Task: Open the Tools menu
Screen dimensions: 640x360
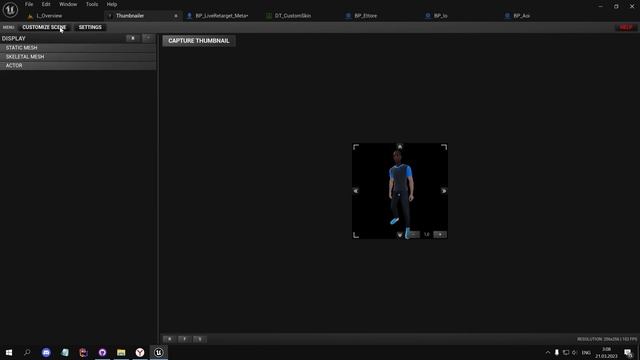Action: (92, 4)
